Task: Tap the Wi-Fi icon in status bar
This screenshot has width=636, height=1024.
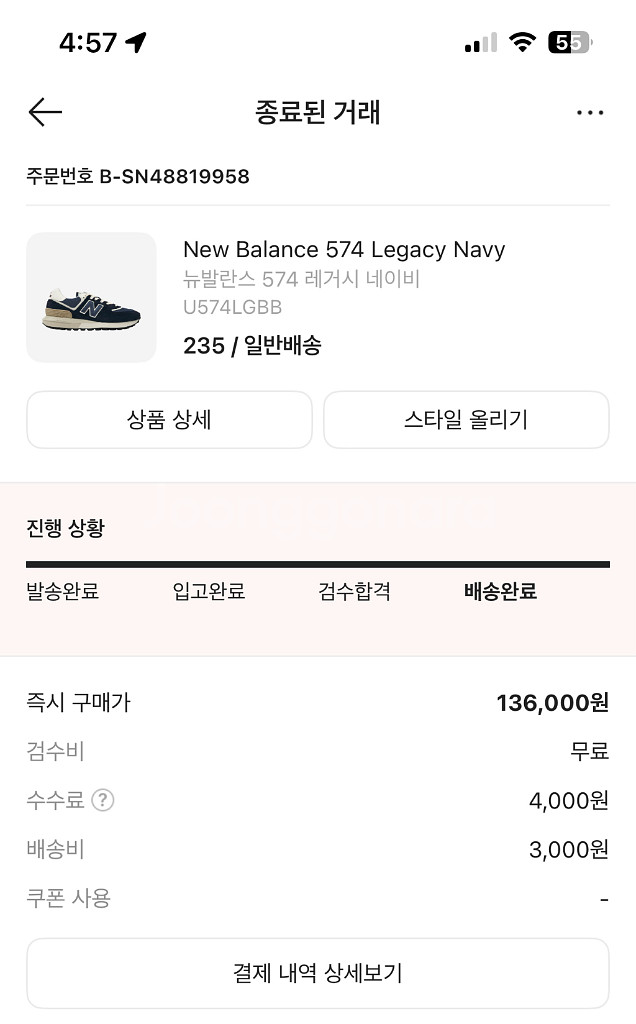Action: point(521,42)
